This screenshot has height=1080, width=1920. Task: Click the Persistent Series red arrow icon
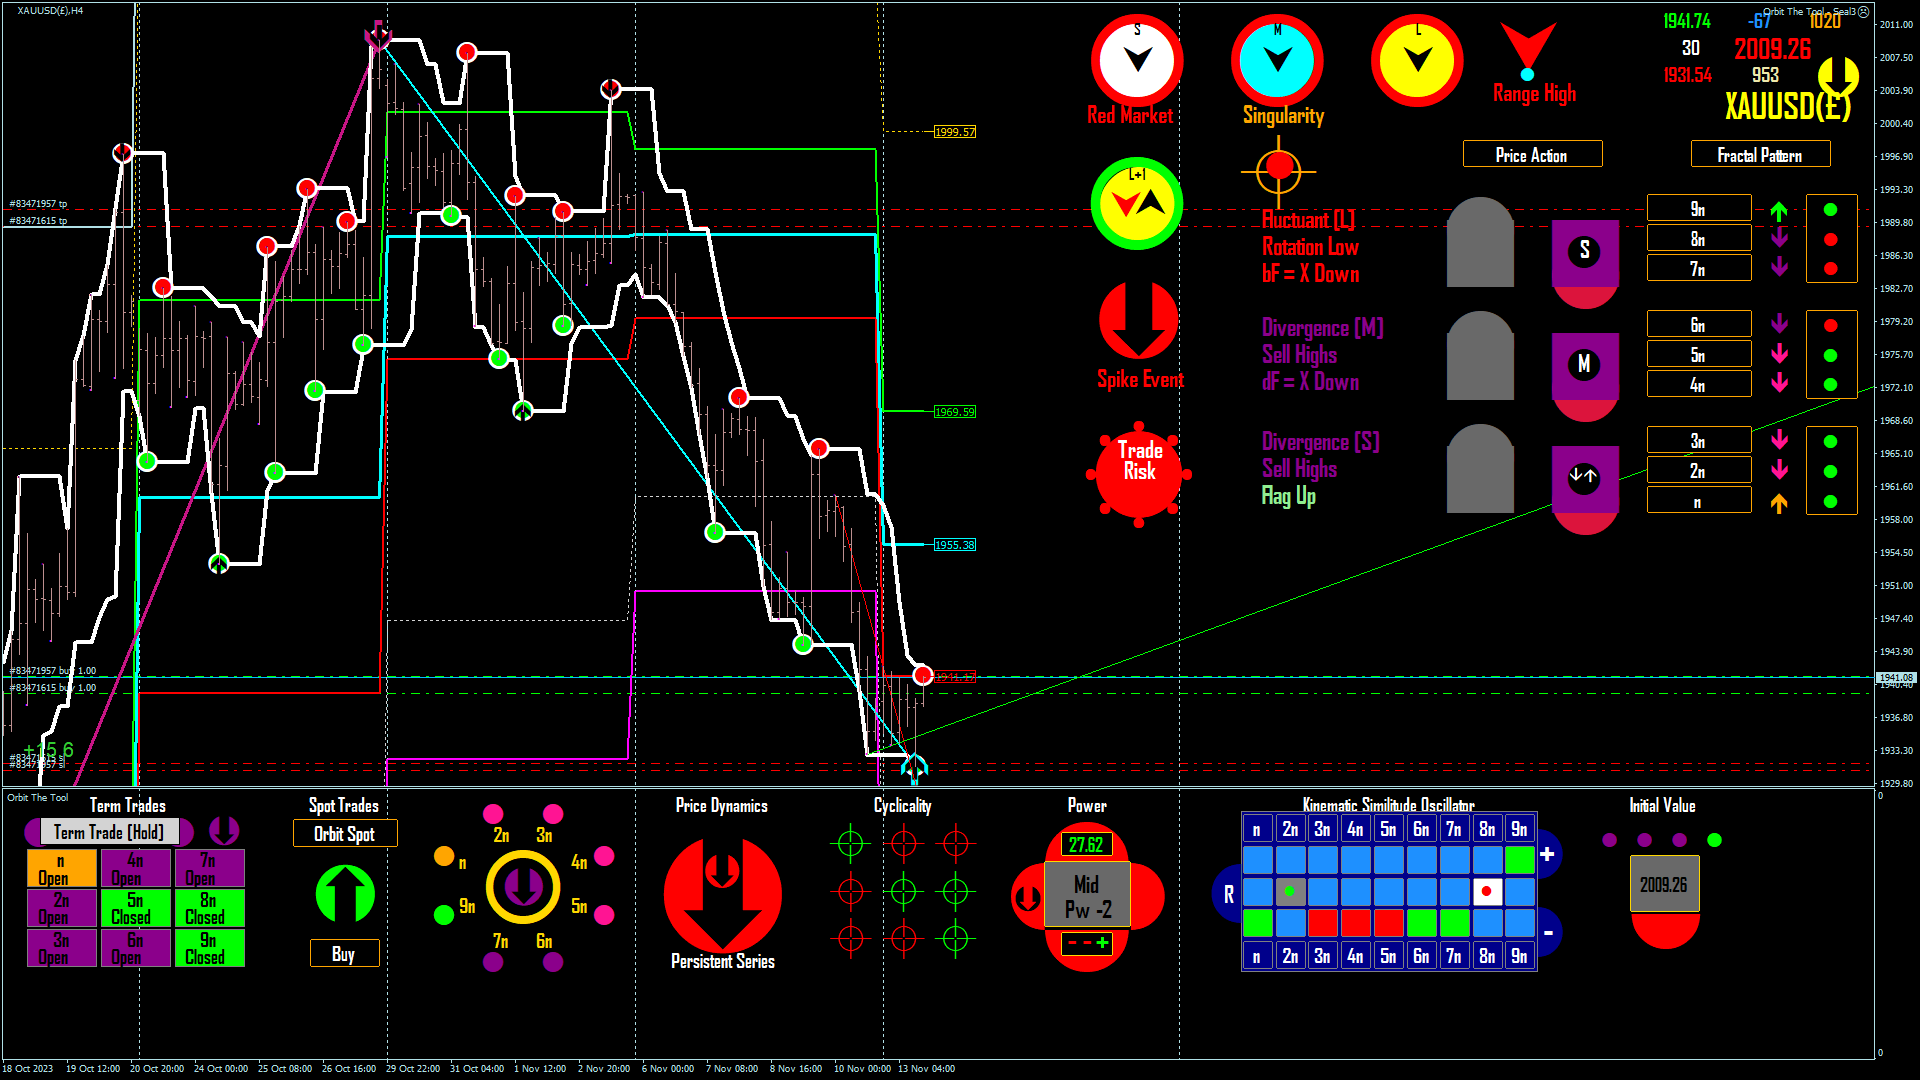(722, 893)
